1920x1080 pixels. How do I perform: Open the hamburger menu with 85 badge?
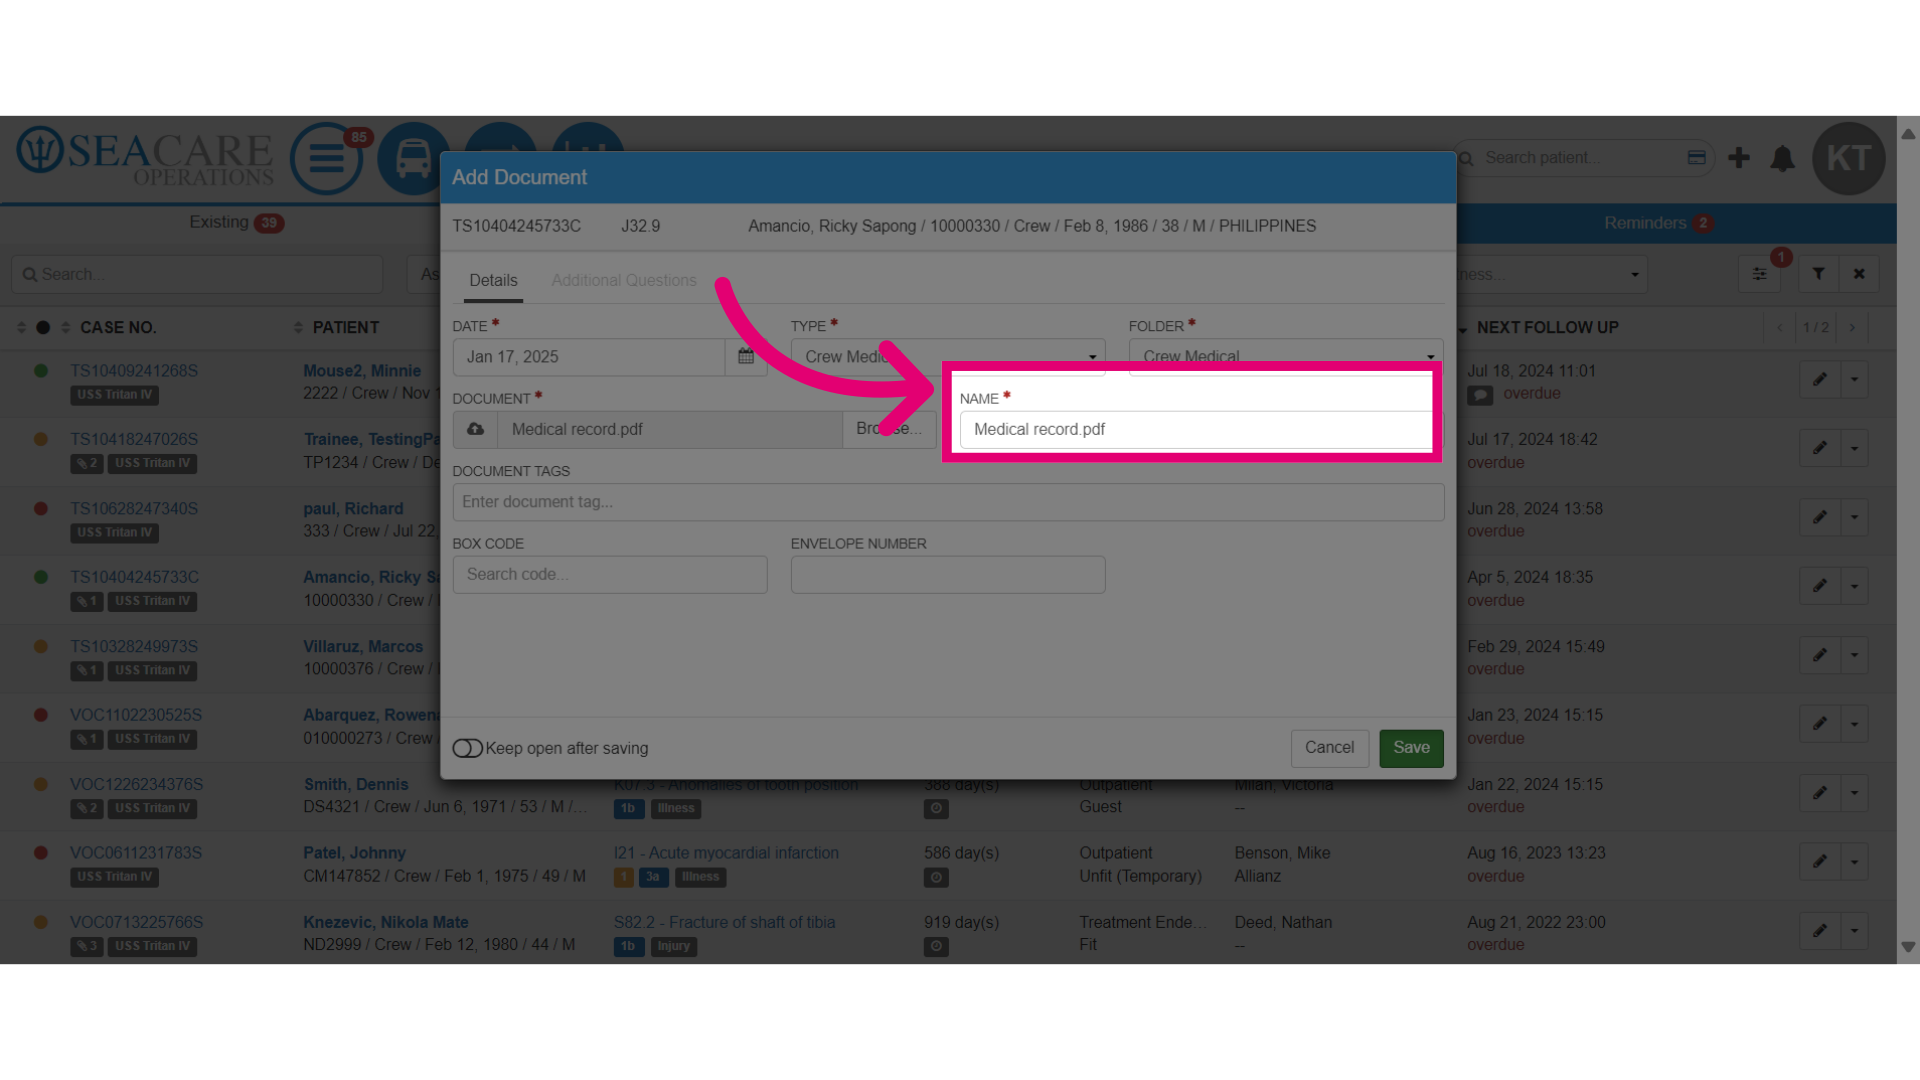click(327, 158)
